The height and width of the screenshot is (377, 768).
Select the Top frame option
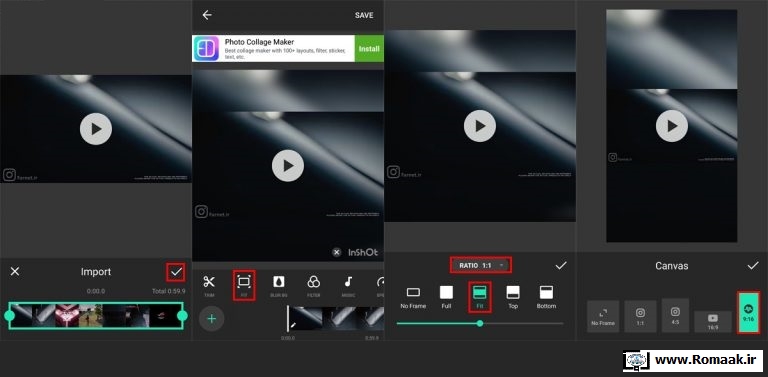[x=513, y=297]
